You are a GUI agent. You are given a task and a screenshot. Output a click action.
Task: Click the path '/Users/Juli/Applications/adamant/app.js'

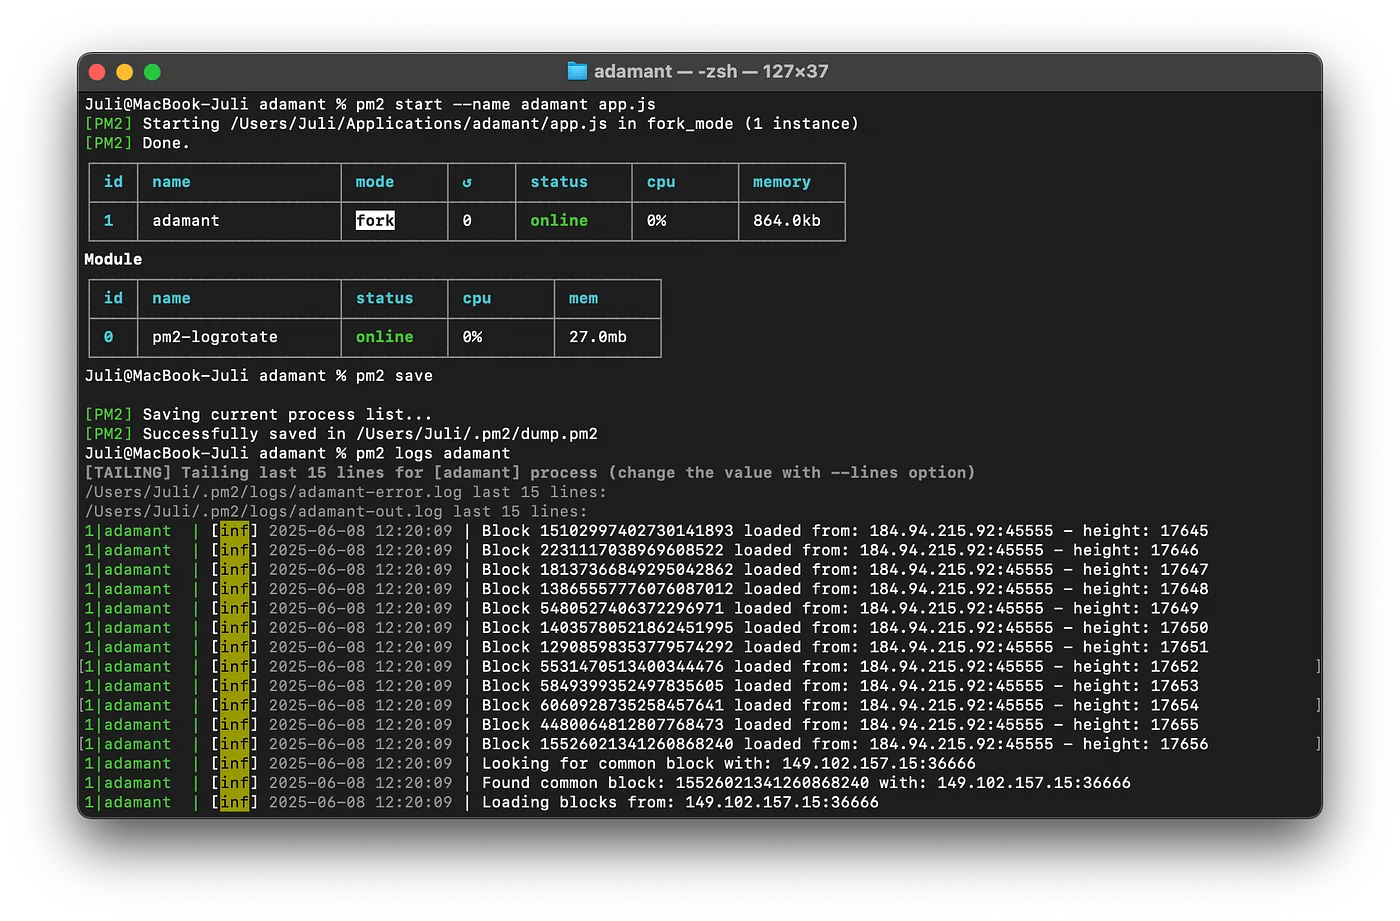pos(419,124)
